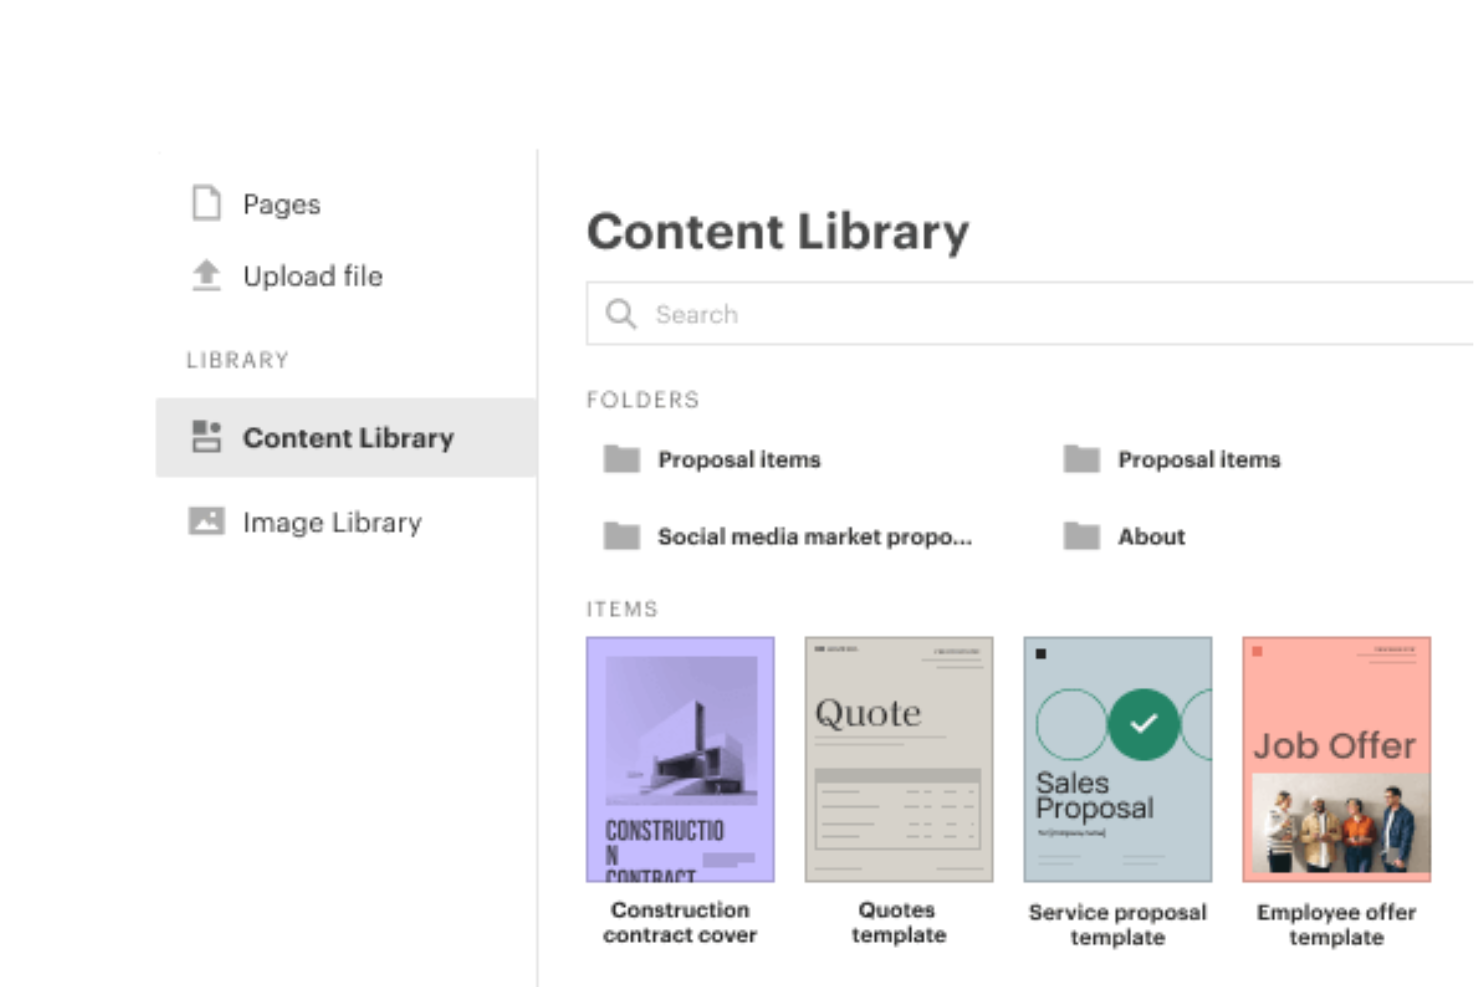Open the Social media market proposal folder
This screenshot has height=987, width=1480.
coord(813,536)
